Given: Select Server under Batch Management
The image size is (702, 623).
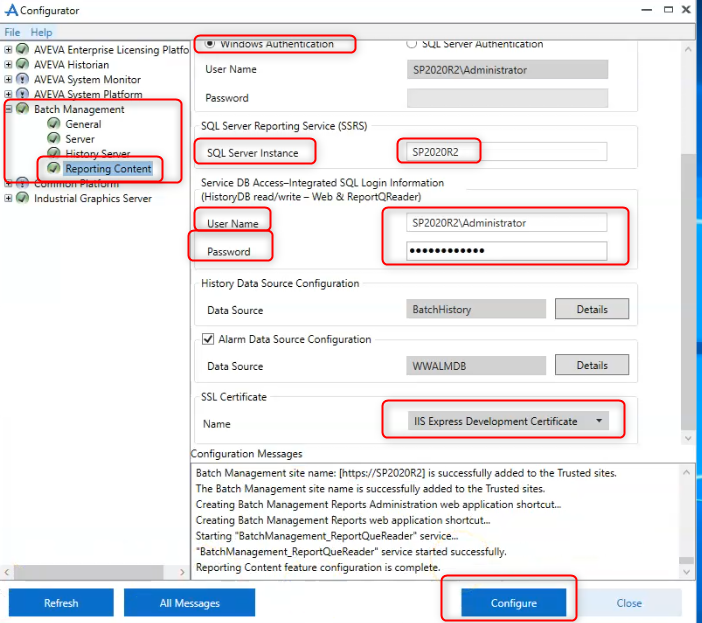Looking at the screenshot, I should coord(80,139).
